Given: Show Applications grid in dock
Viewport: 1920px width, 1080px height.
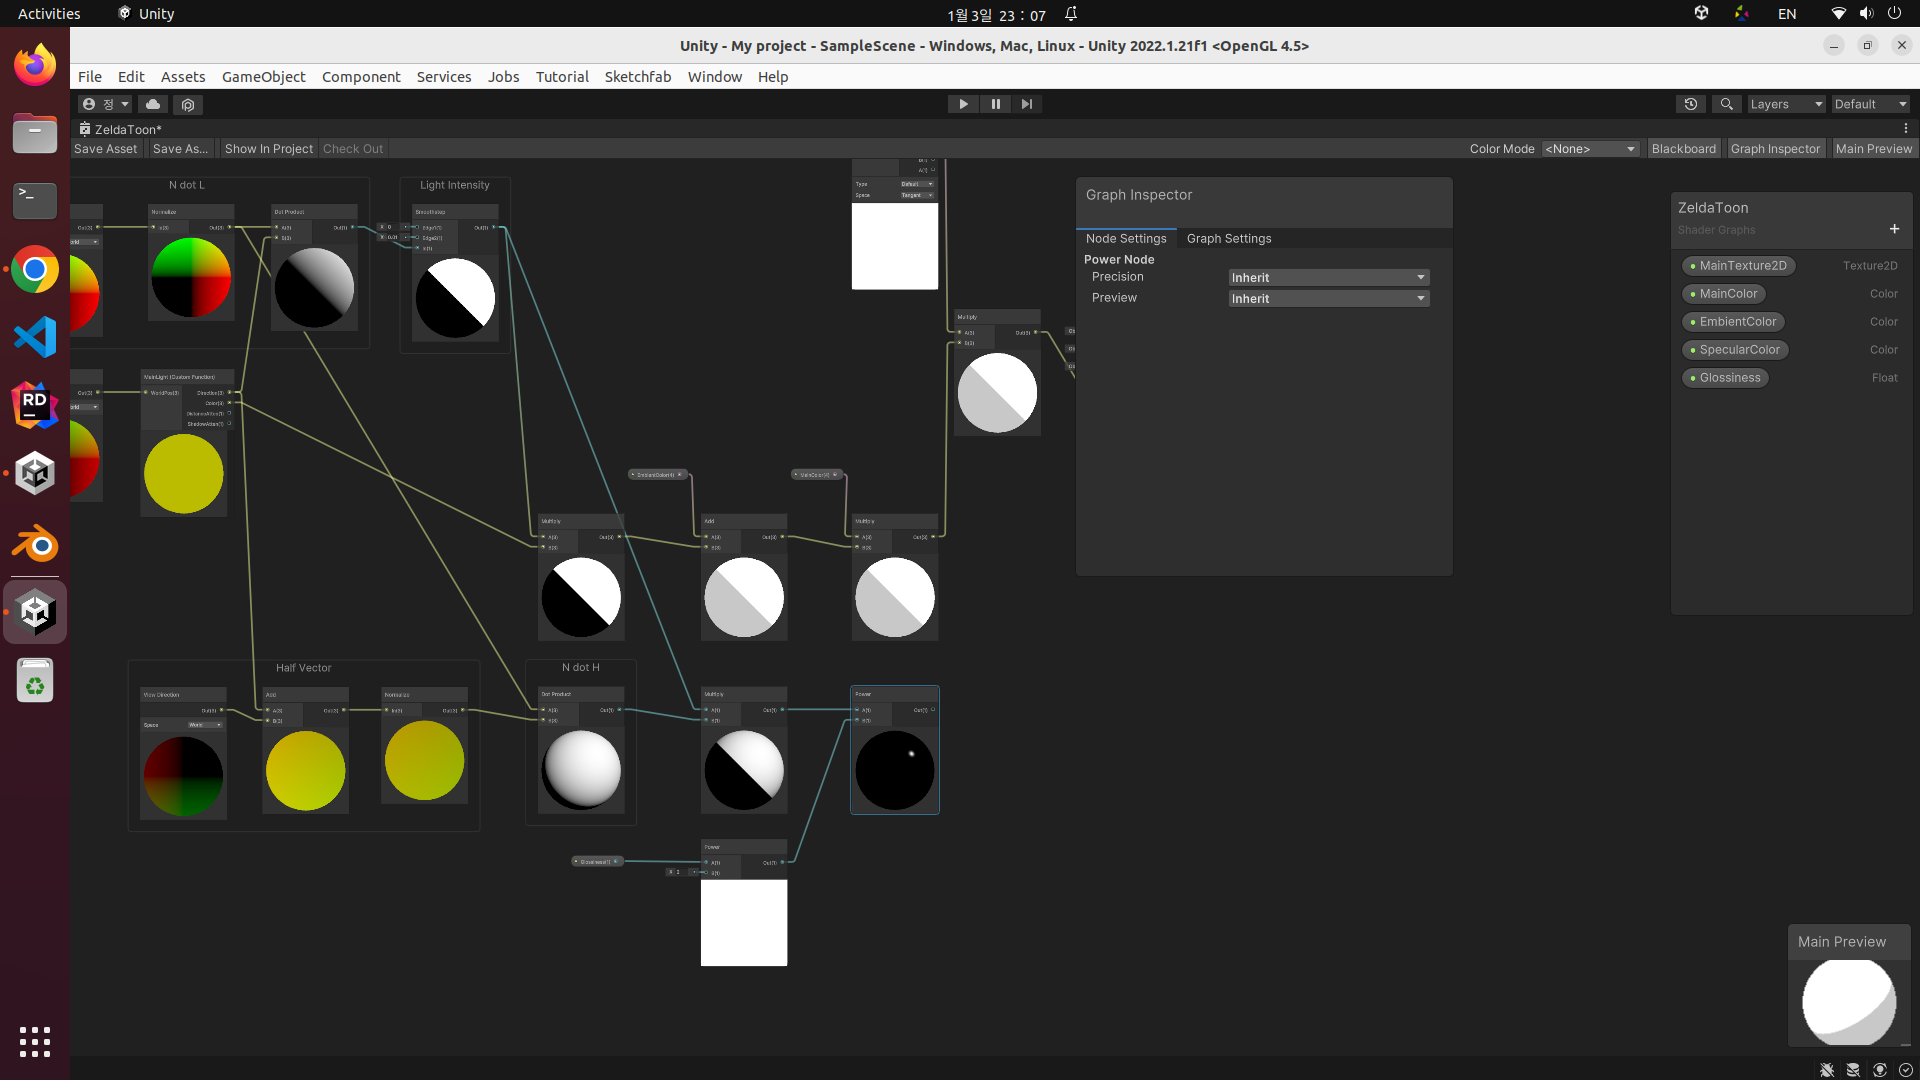Looking at the screenshot, I should coord(35,1041).
